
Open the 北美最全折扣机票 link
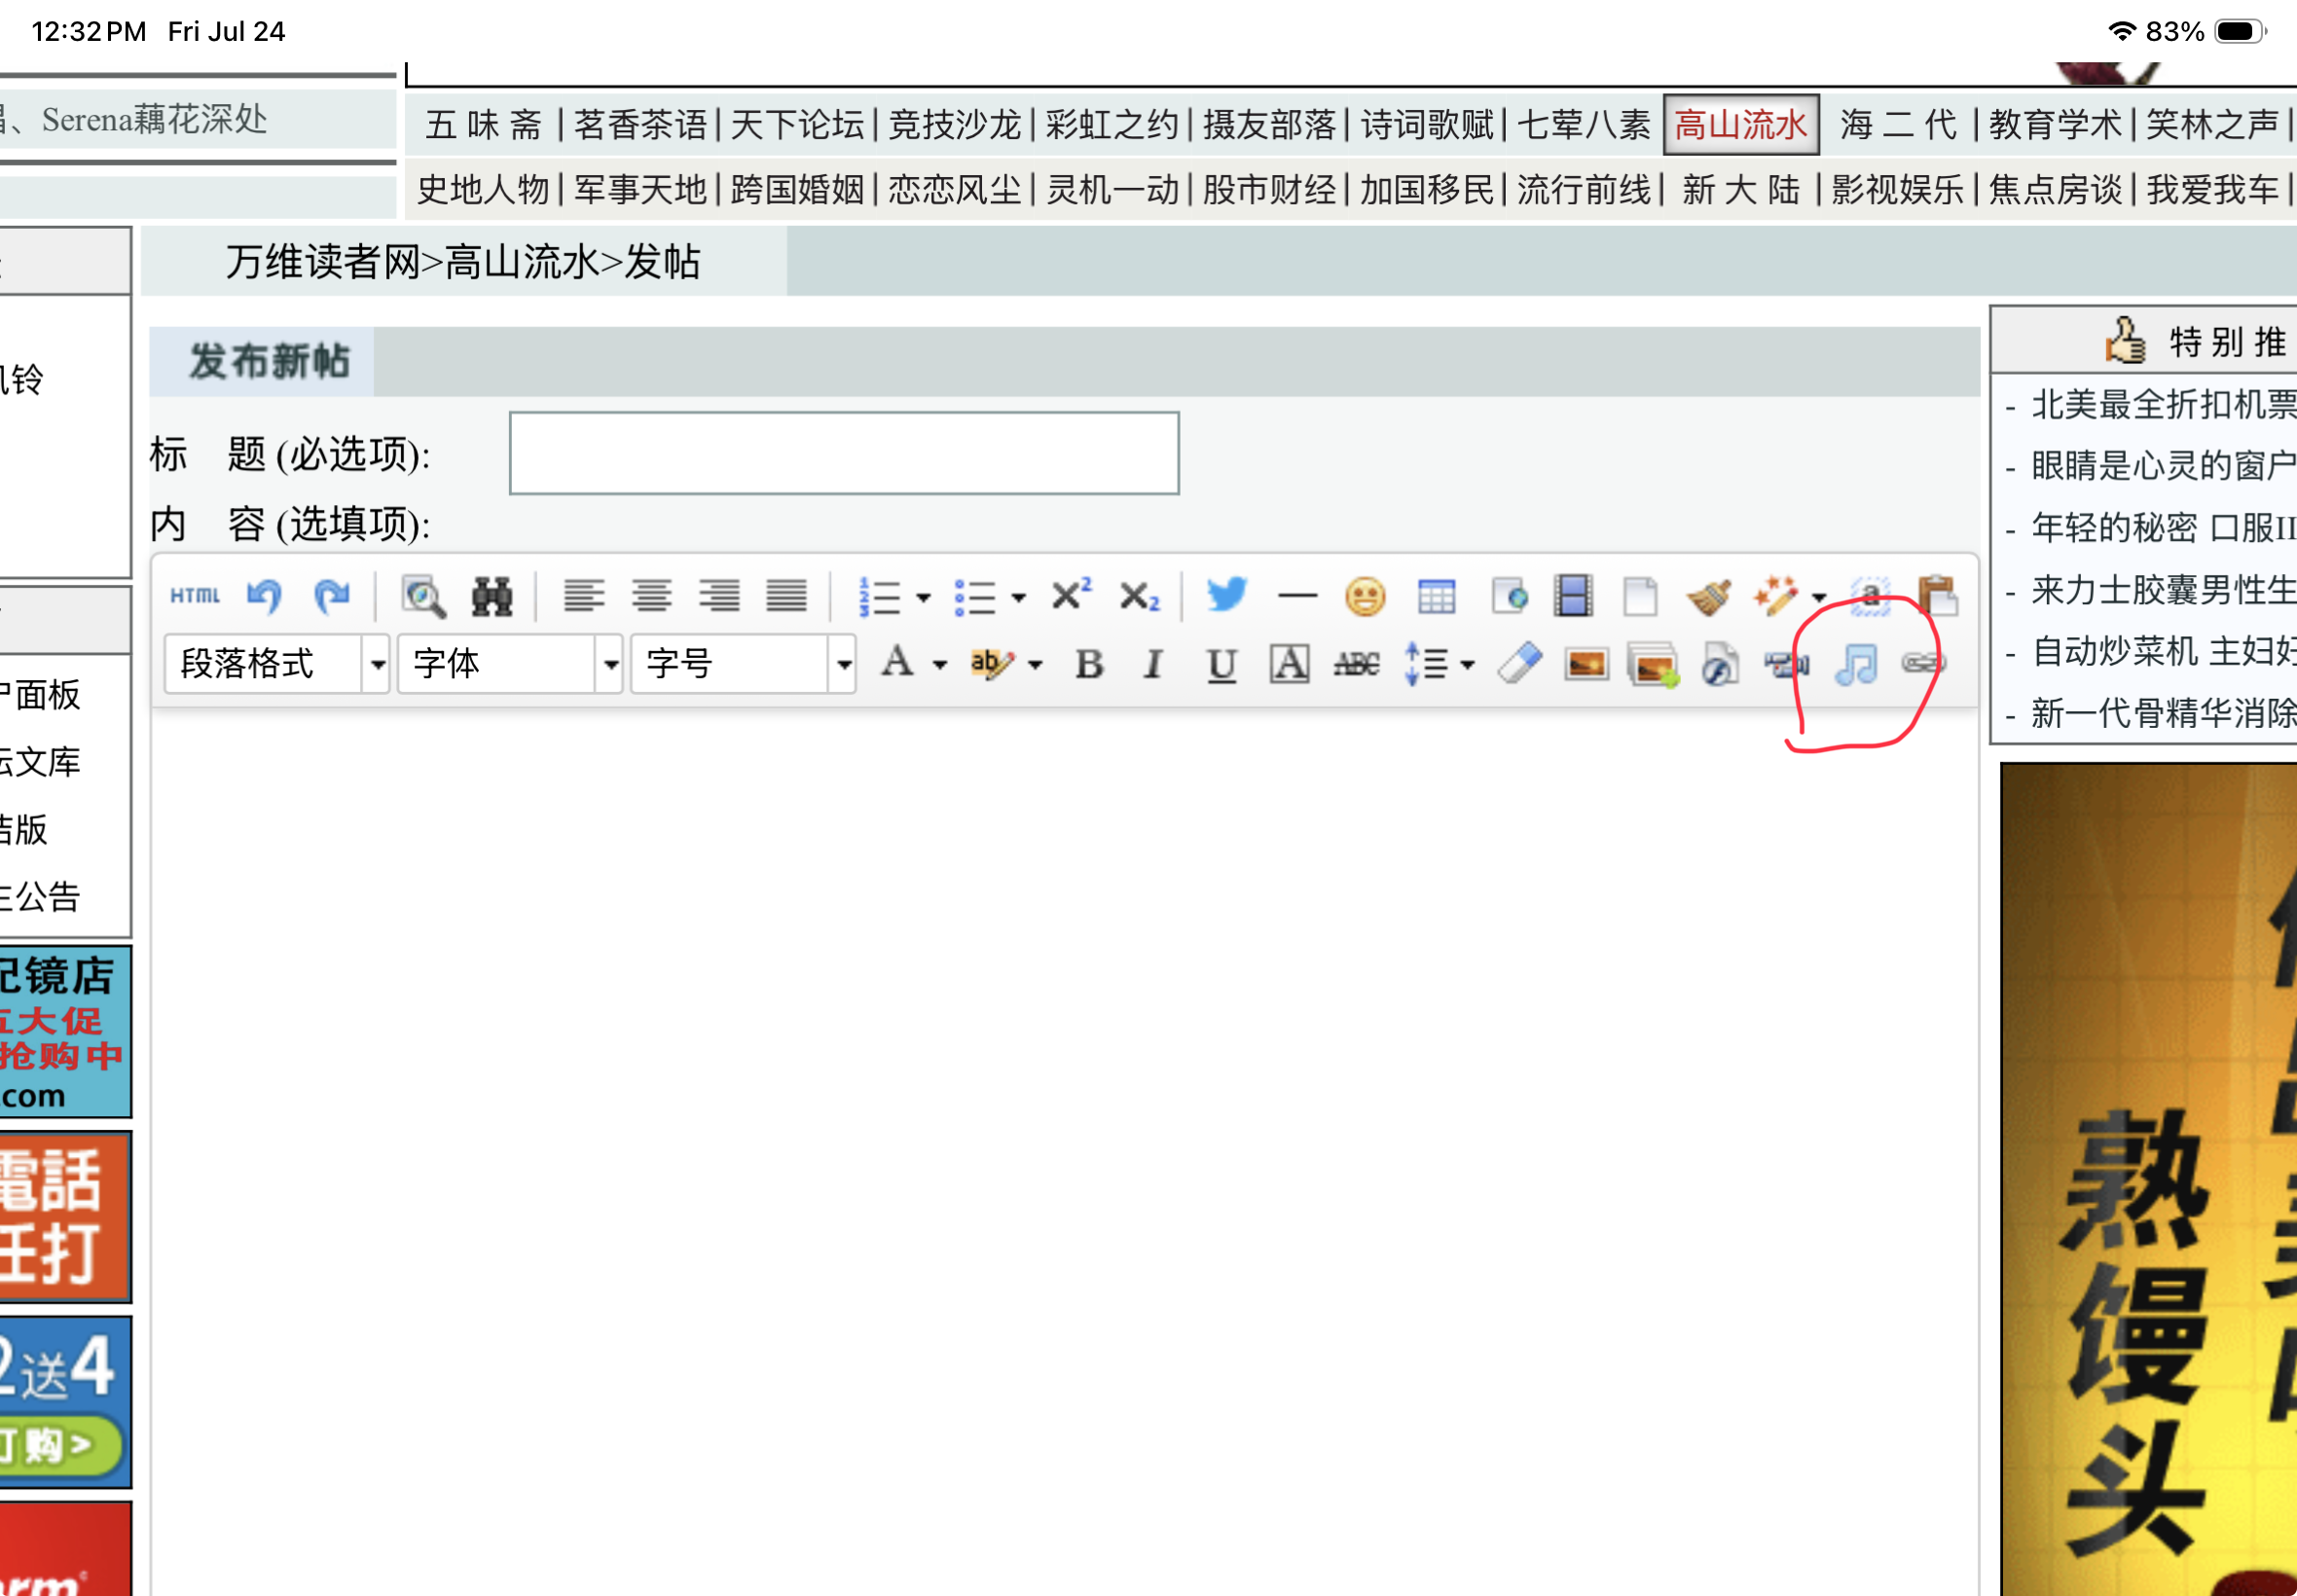(x=2163, y=404)
